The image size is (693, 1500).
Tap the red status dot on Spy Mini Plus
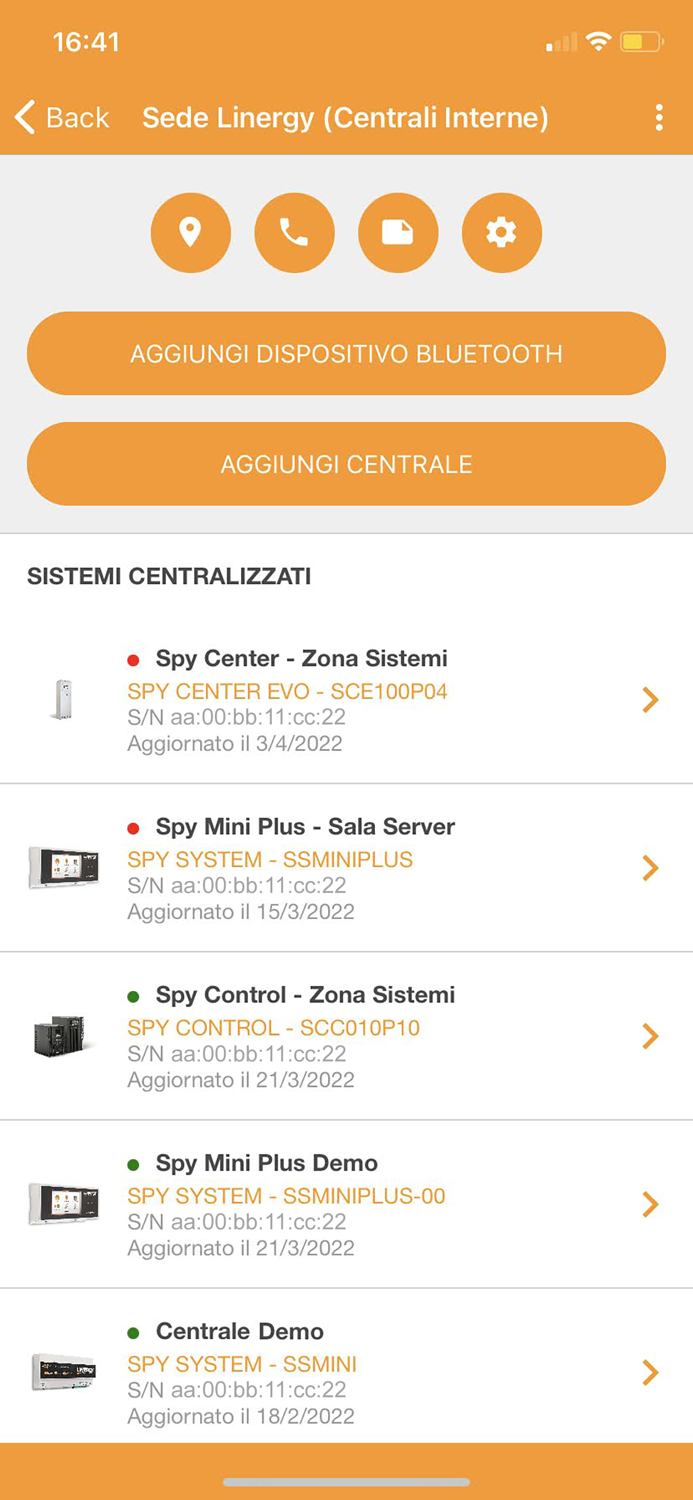(x=136, y=826)
